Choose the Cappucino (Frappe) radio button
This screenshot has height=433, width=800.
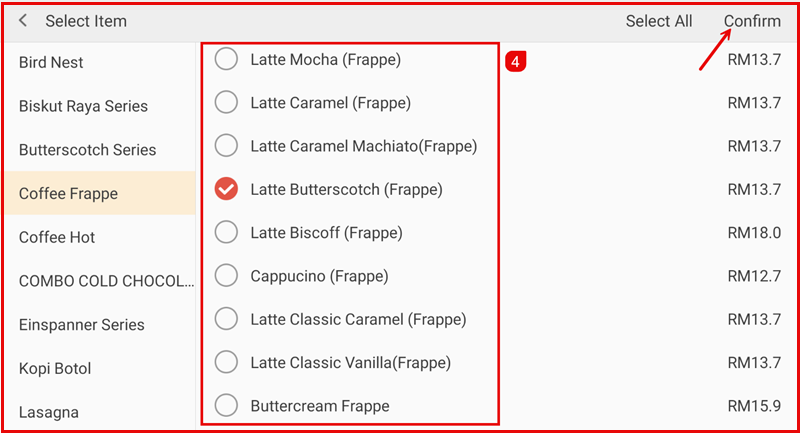(x=227, y=275)
